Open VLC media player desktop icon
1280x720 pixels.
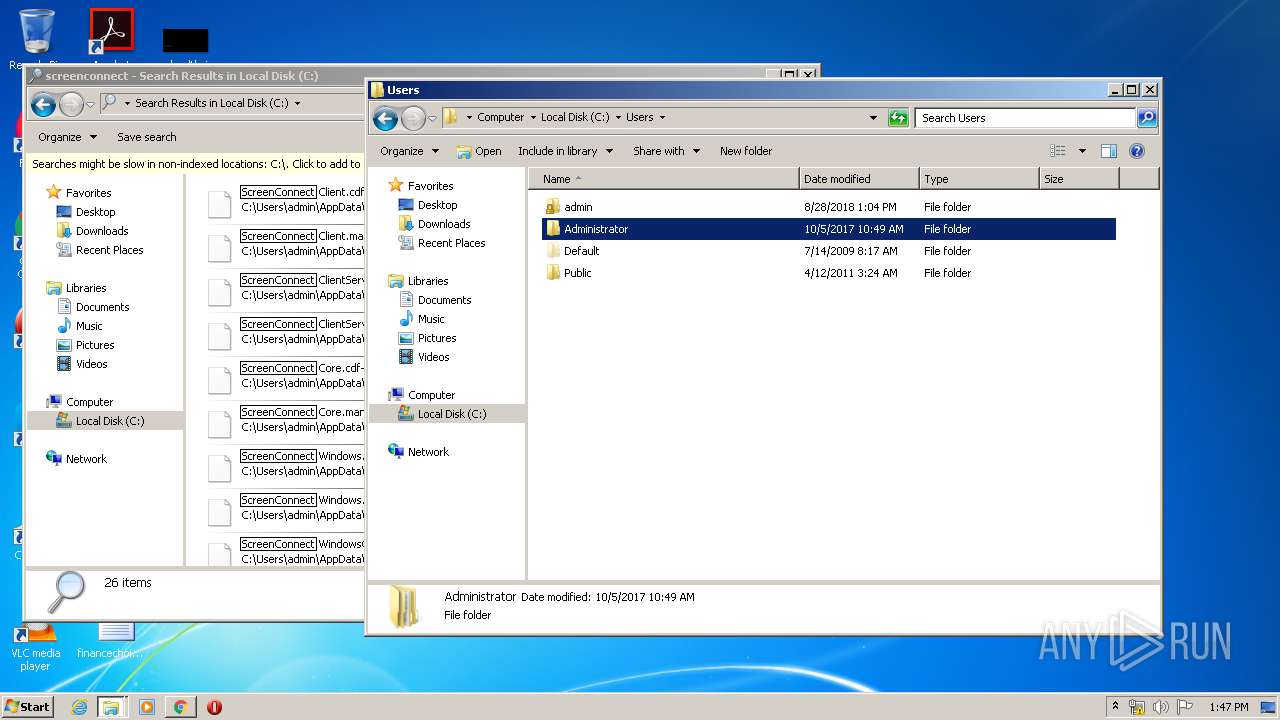click(x=36, y=647)
